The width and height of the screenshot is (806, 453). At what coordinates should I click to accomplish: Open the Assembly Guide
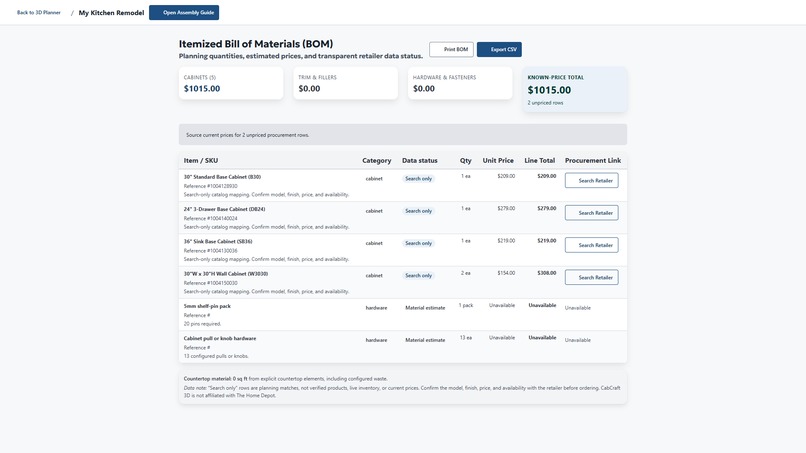184,12
